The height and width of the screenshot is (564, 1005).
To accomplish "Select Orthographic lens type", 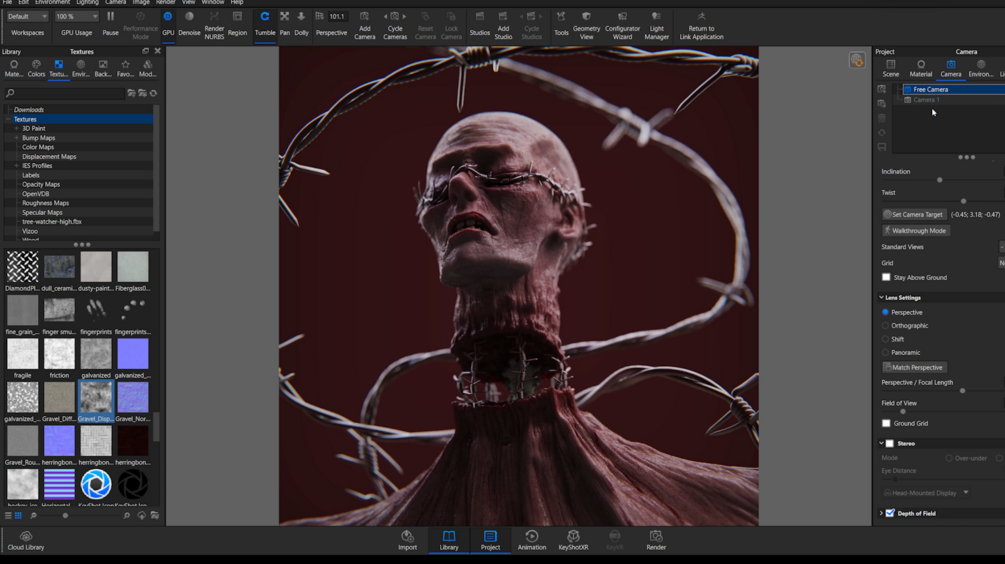I will tap(885, 326).
